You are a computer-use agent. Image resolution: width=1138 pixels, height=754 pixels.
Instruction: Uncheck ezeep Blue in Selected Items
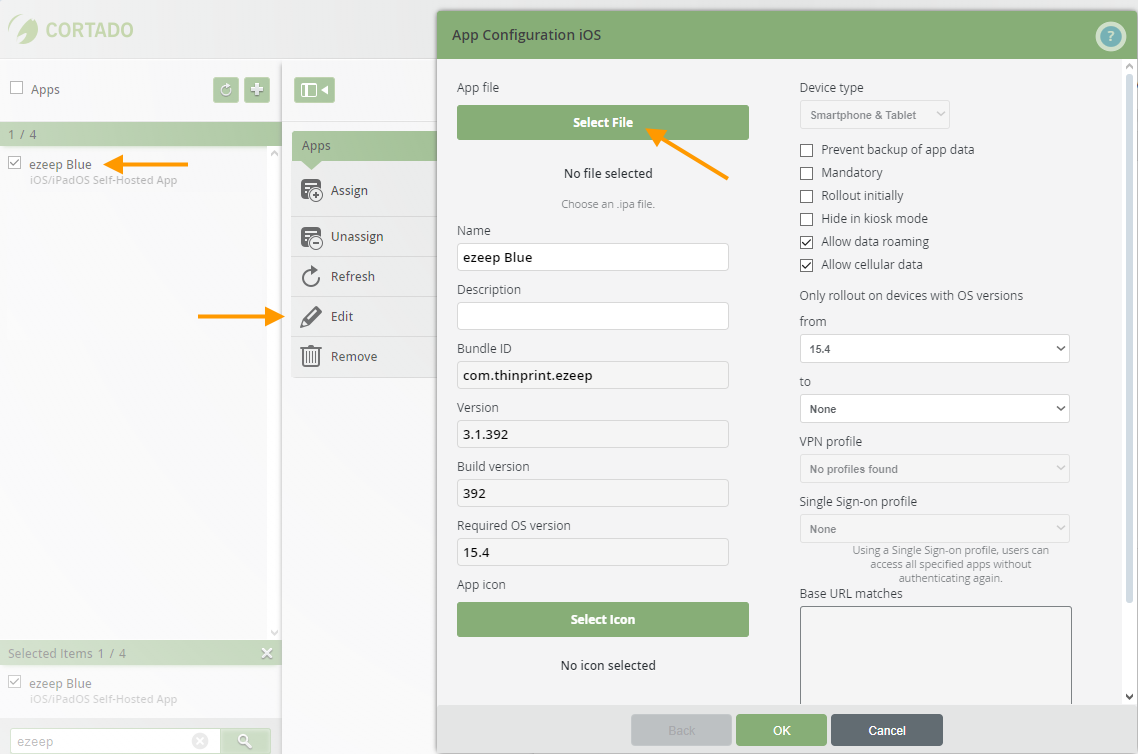[15, 681]
